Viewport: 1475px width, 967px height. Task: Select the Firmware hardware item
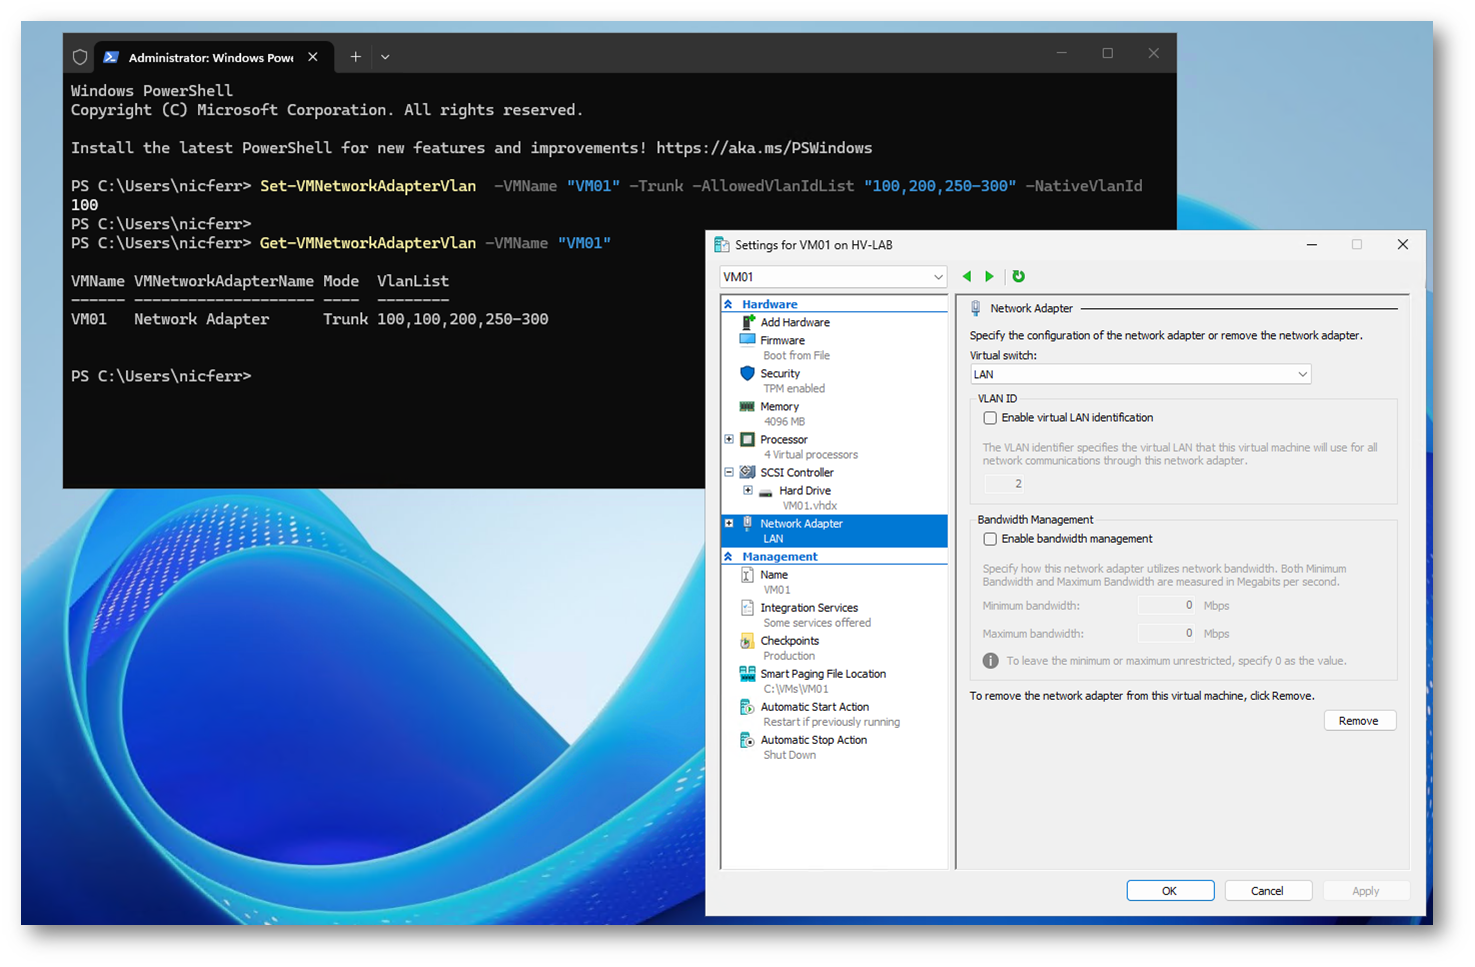point(782,341)
